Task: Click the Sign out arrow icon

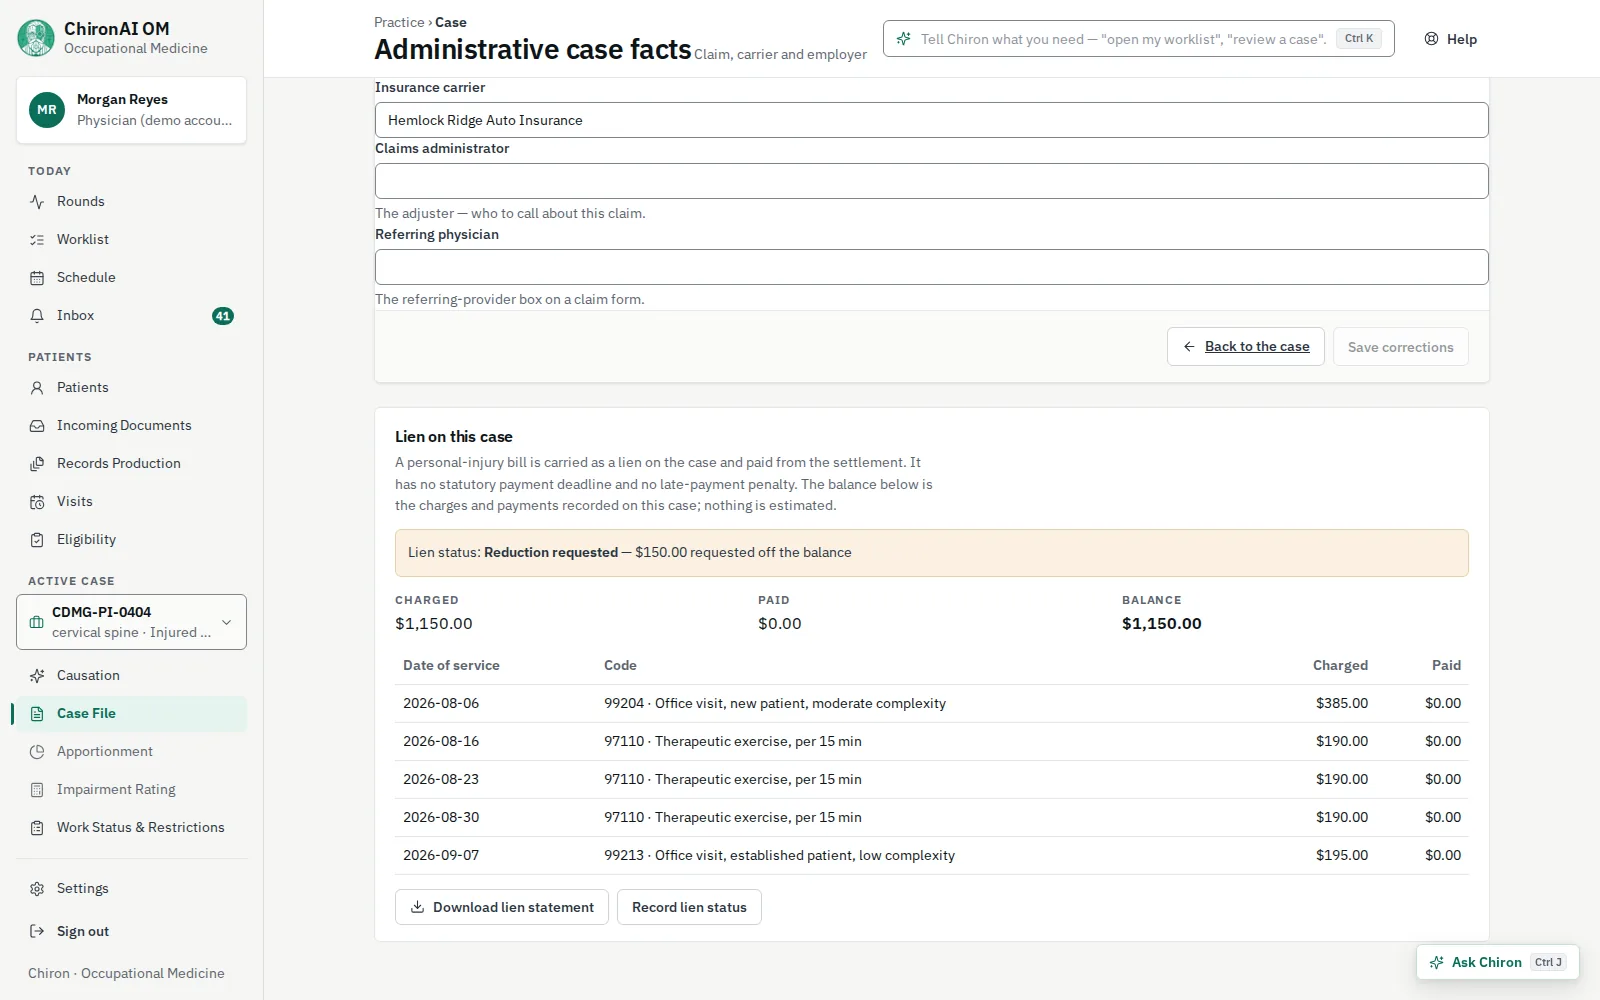Action: (x=37, y=932)
